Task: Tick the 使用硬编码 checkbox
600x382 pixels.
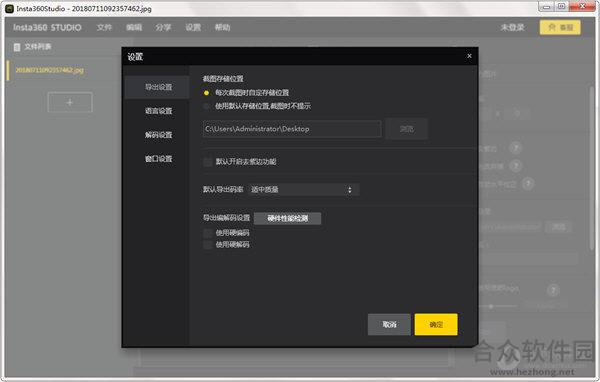Action: click(208, 233)
